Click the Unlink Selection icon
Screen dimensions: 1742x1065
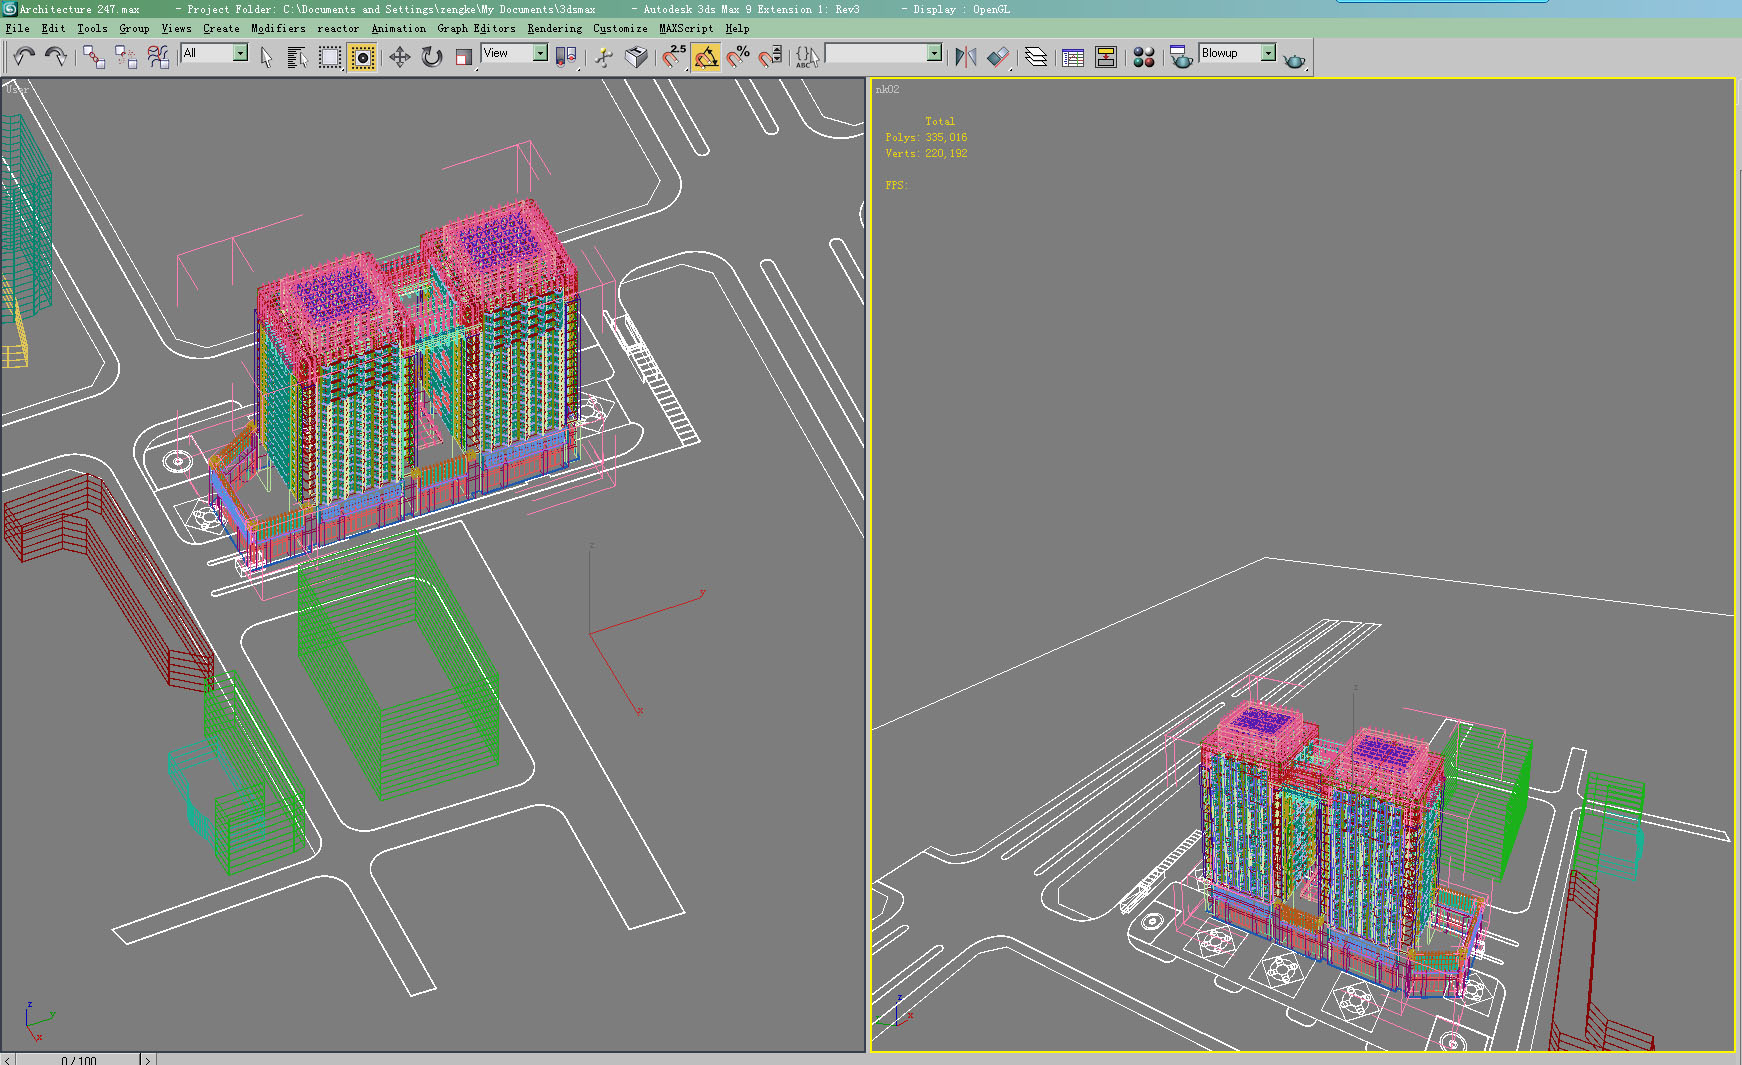[x=126, y=57]
